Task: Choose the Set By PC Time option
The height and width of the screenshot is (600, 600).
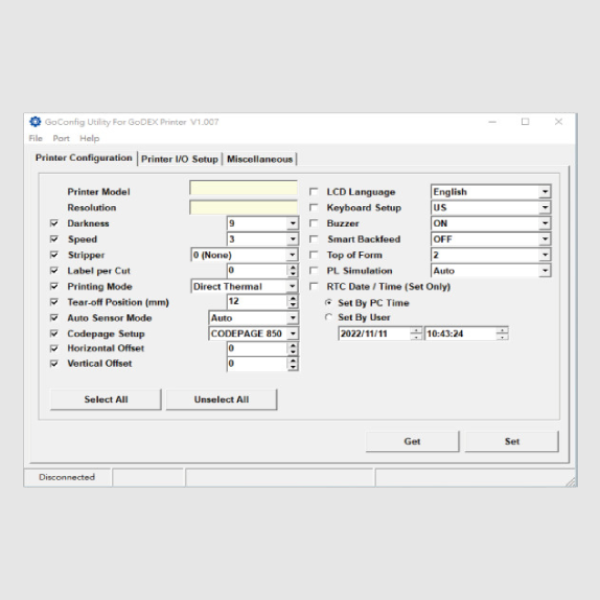Action: tap(329, 302)
